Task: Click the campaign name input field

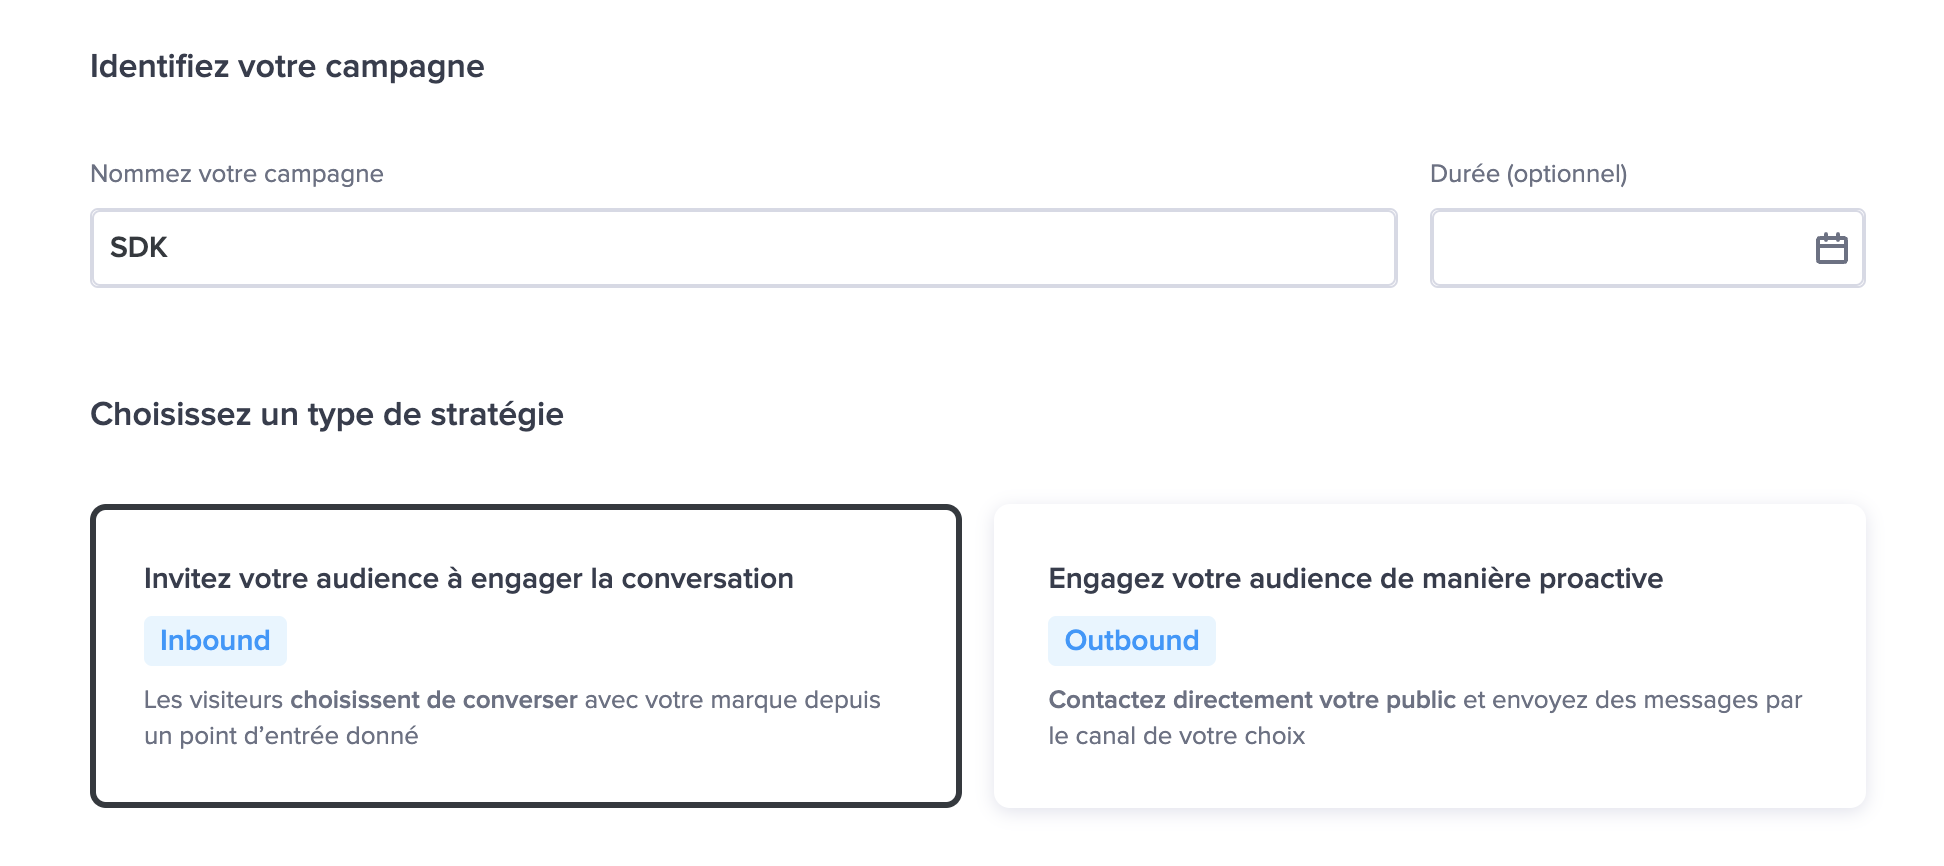Action: coord(743,248)
